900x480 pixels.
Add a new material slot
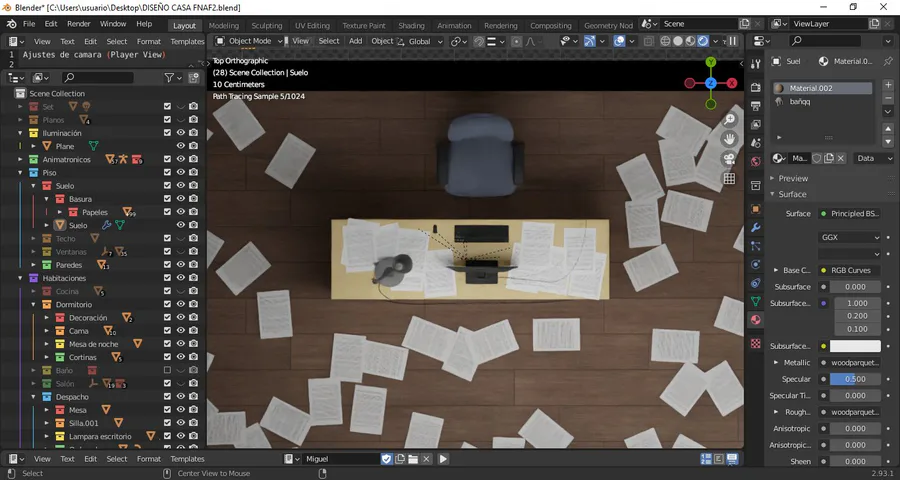pos(888,85)
